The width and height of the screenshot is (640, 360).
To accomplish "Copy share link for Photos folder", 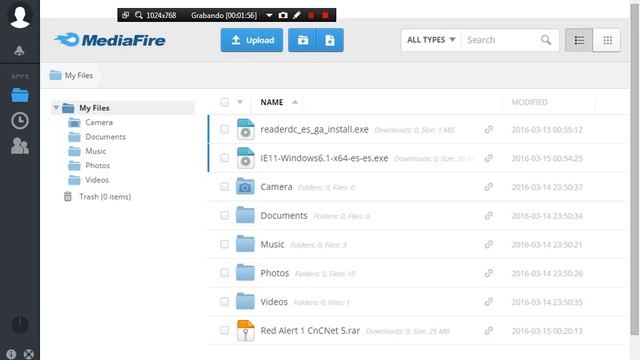I will click(489, 273).
